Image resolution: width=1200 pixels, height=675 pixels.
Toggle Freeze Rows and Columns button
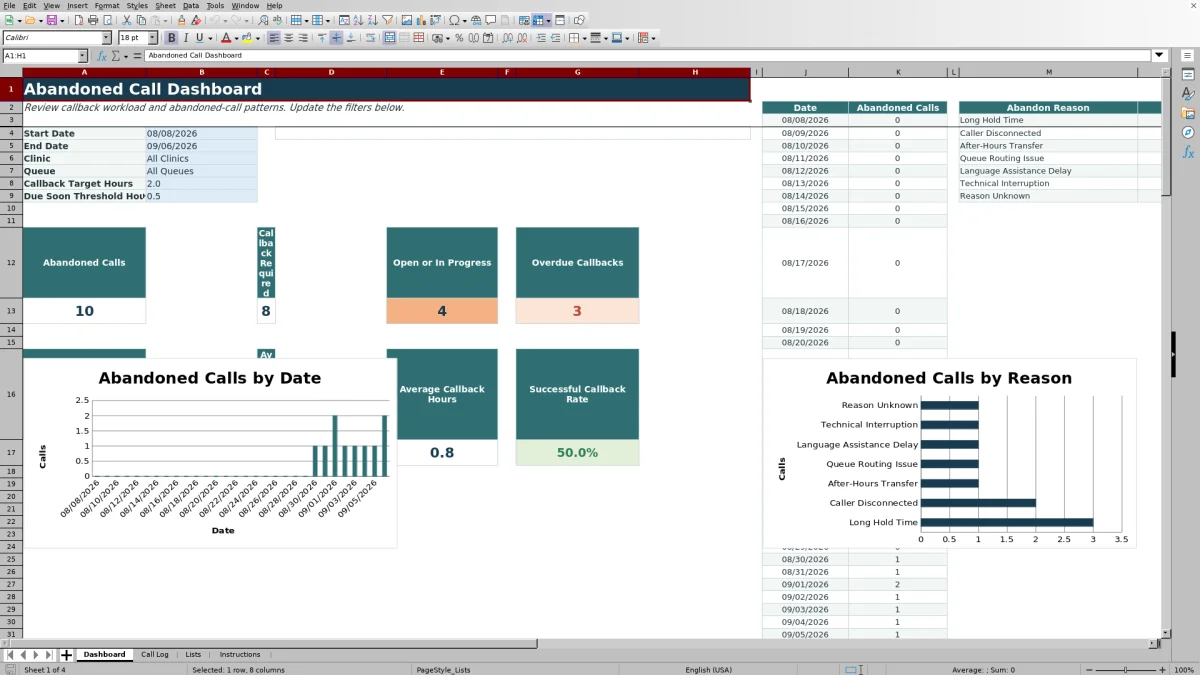pyautogui.click(x=537, y=20)
